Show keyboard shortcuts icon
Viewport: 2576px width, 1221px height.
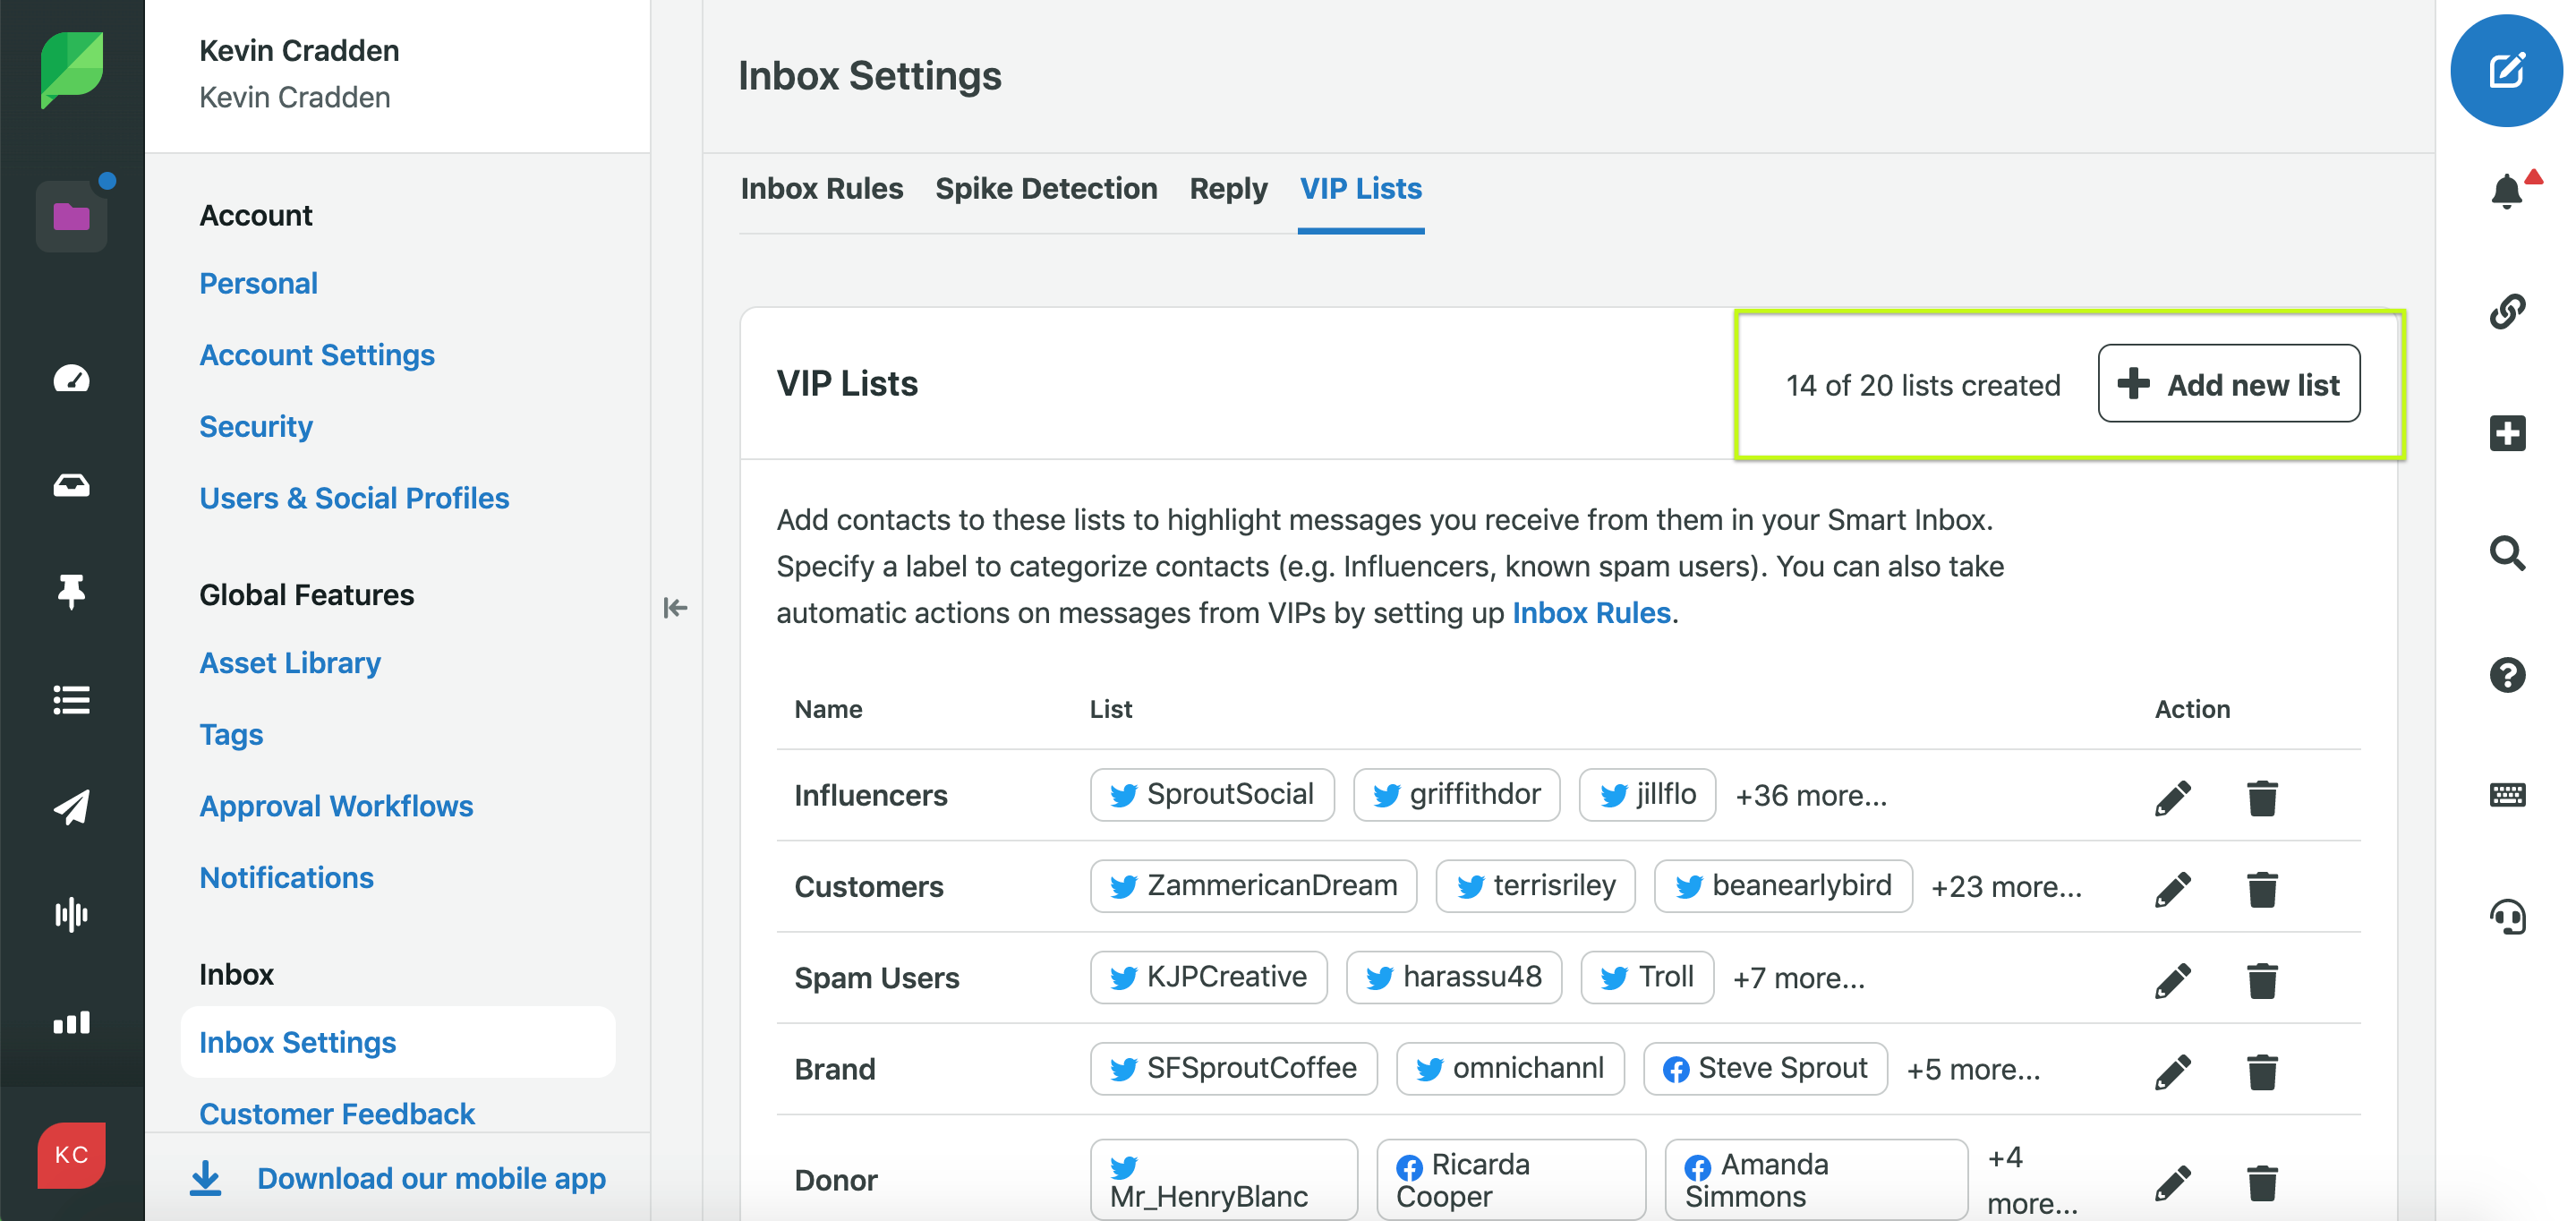(2508, 795)
